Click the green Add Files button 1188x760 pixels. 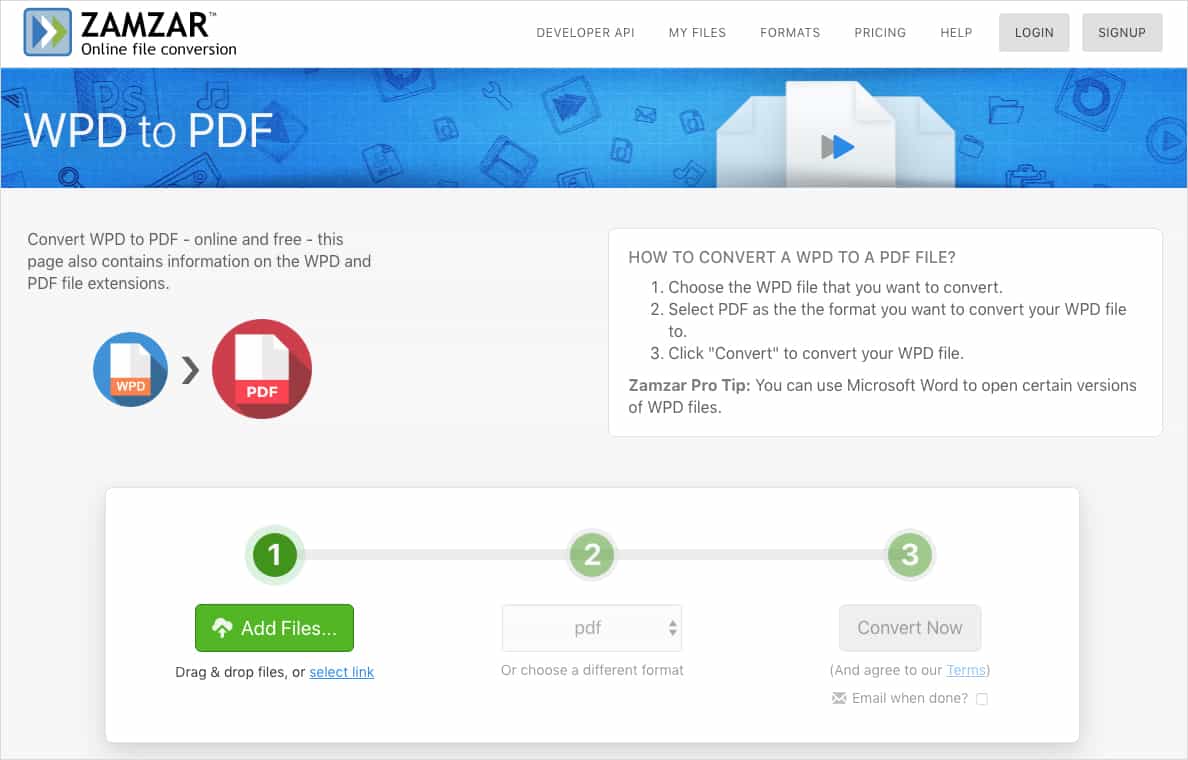[274, 627]
